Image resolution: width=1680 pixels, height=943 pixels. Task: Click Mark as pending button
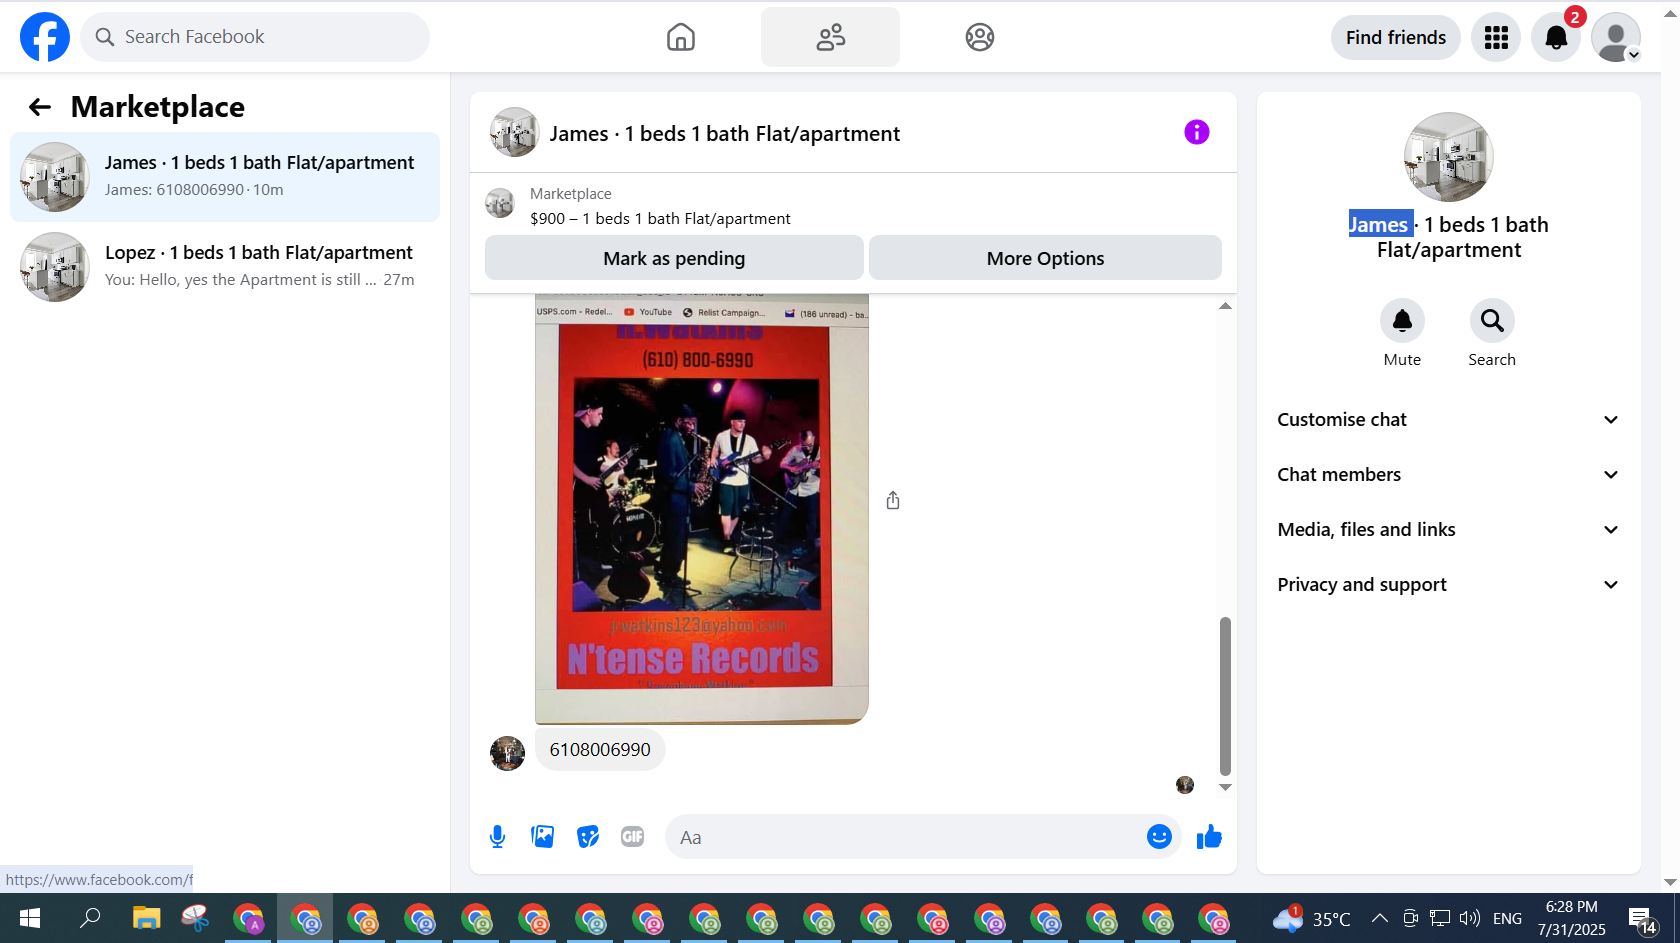coord(674,258)
